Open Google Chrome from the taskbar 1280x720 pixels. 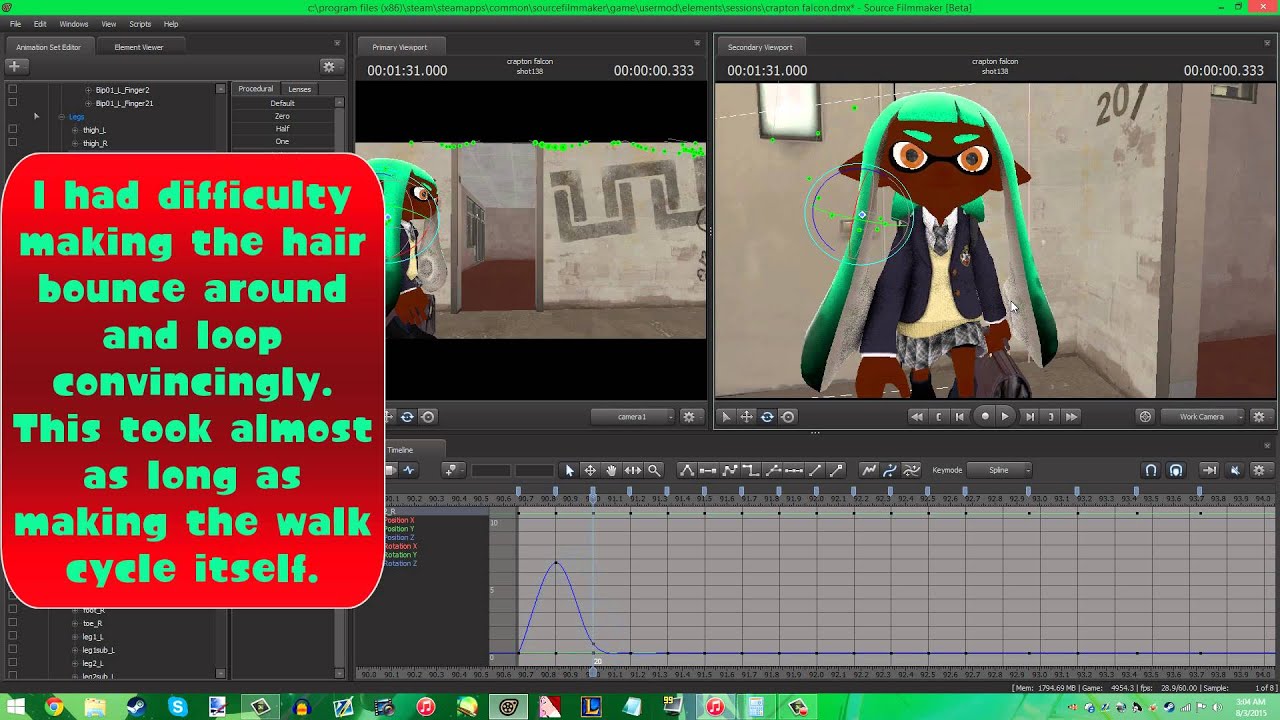54,707
